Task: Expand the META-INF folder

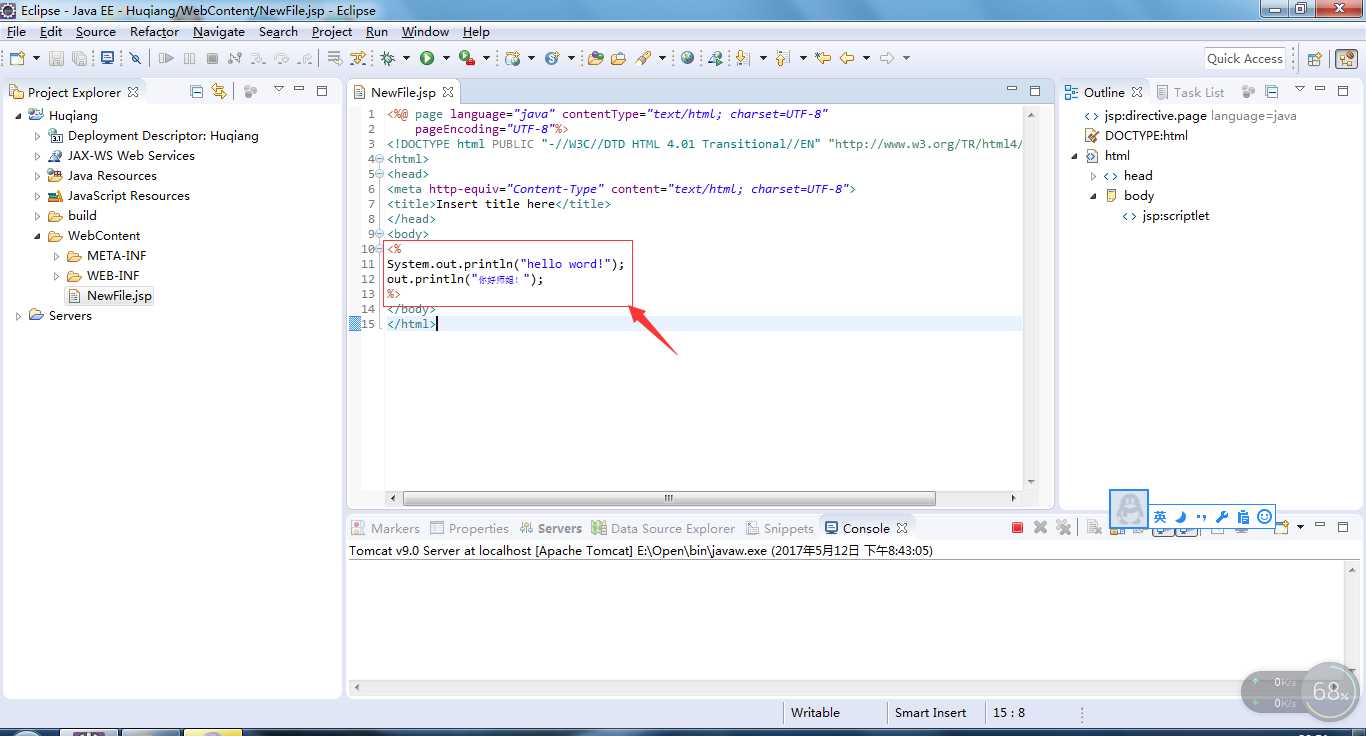Action: [57, 256]
